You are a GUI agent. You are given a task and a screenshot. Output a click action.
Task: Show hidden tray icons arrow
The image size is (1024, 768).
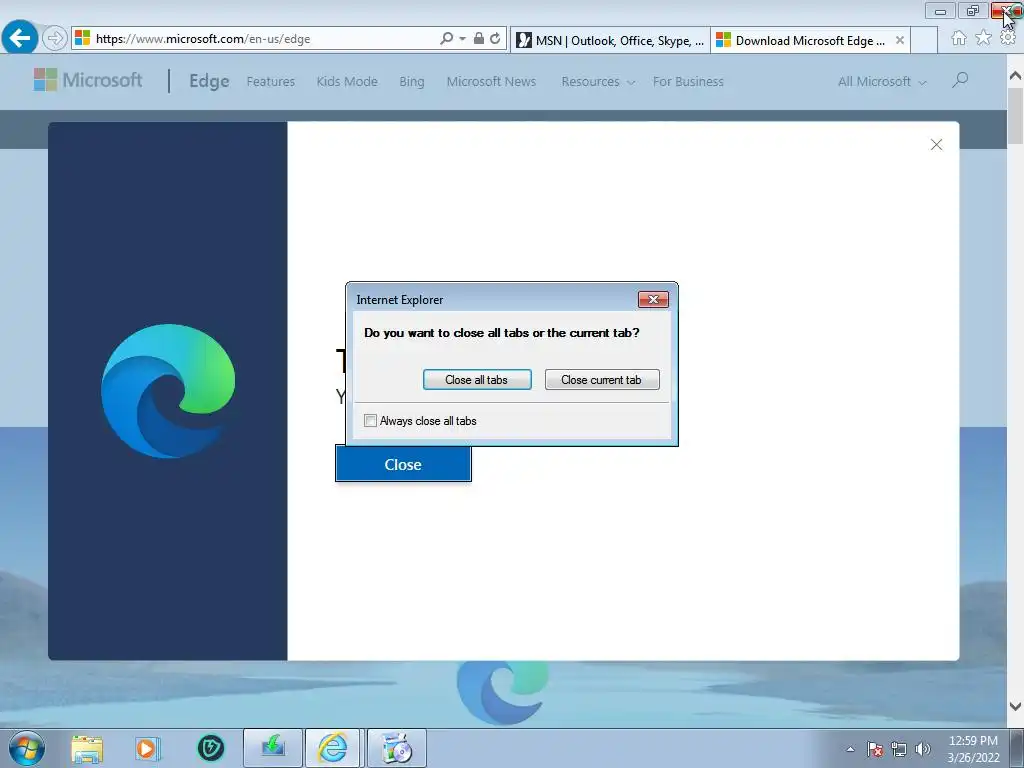pos(850,749)
